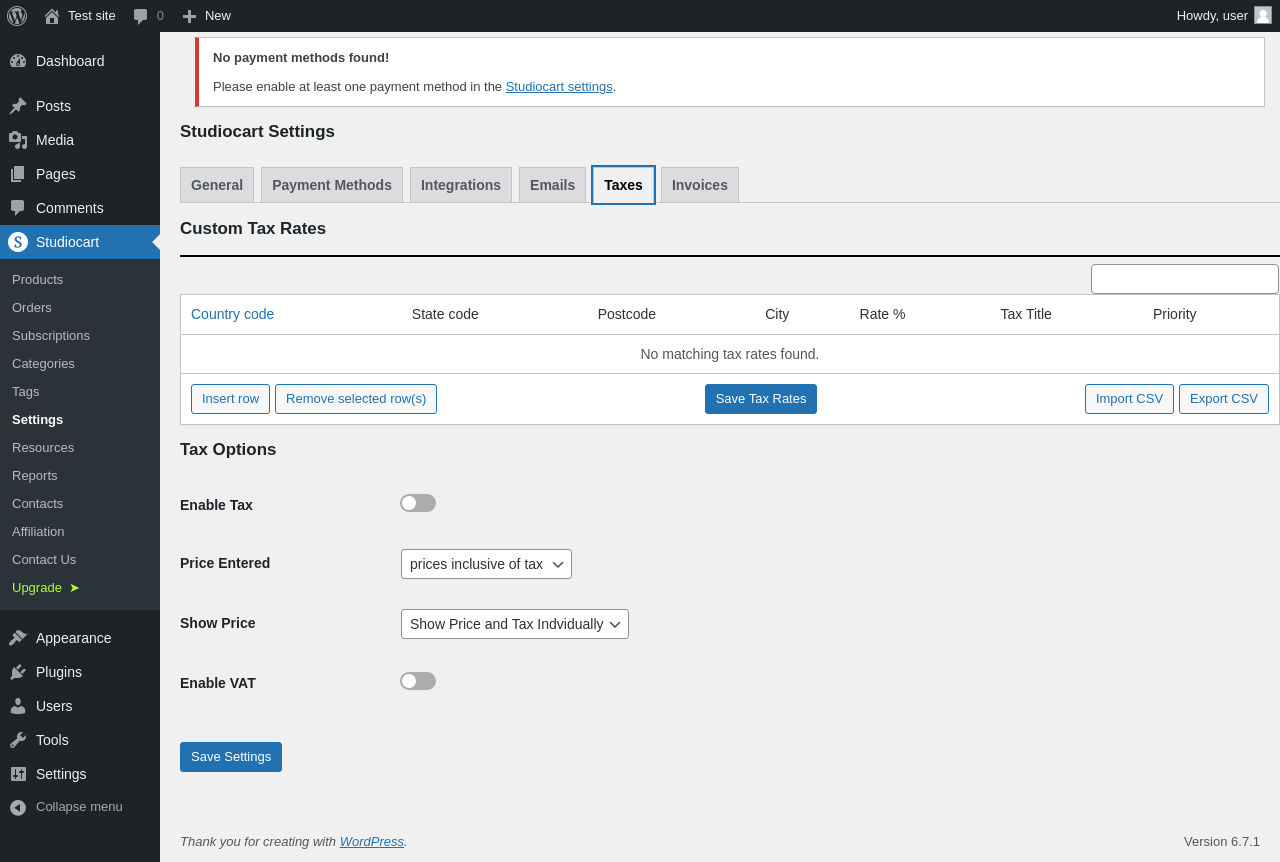This screenshot has width=1280, height=862.
Task: Click the Studiocart logo icon
Action: click(18, 242)
